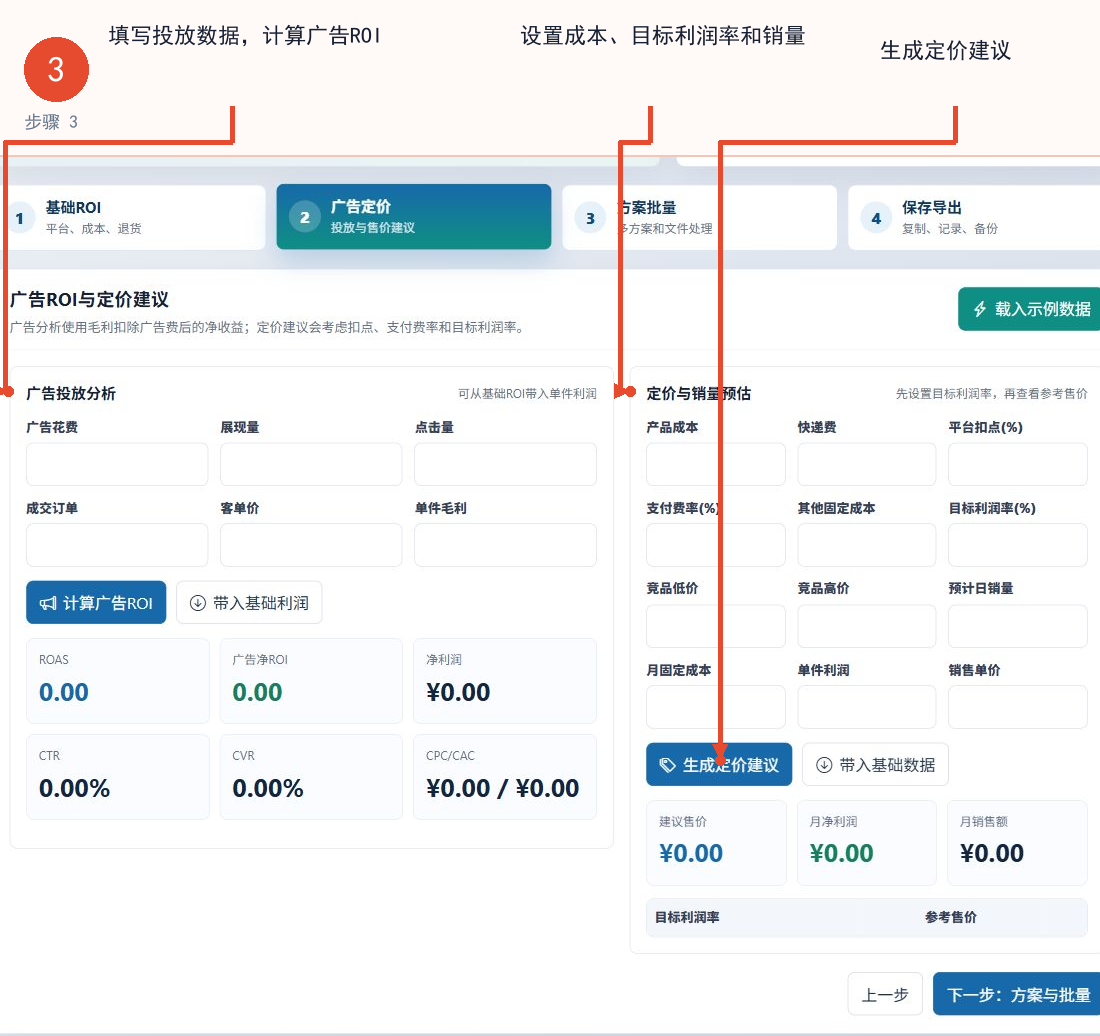Click the 月销售额 result card
The image size is (1100, 1036).
[1017, 842]
